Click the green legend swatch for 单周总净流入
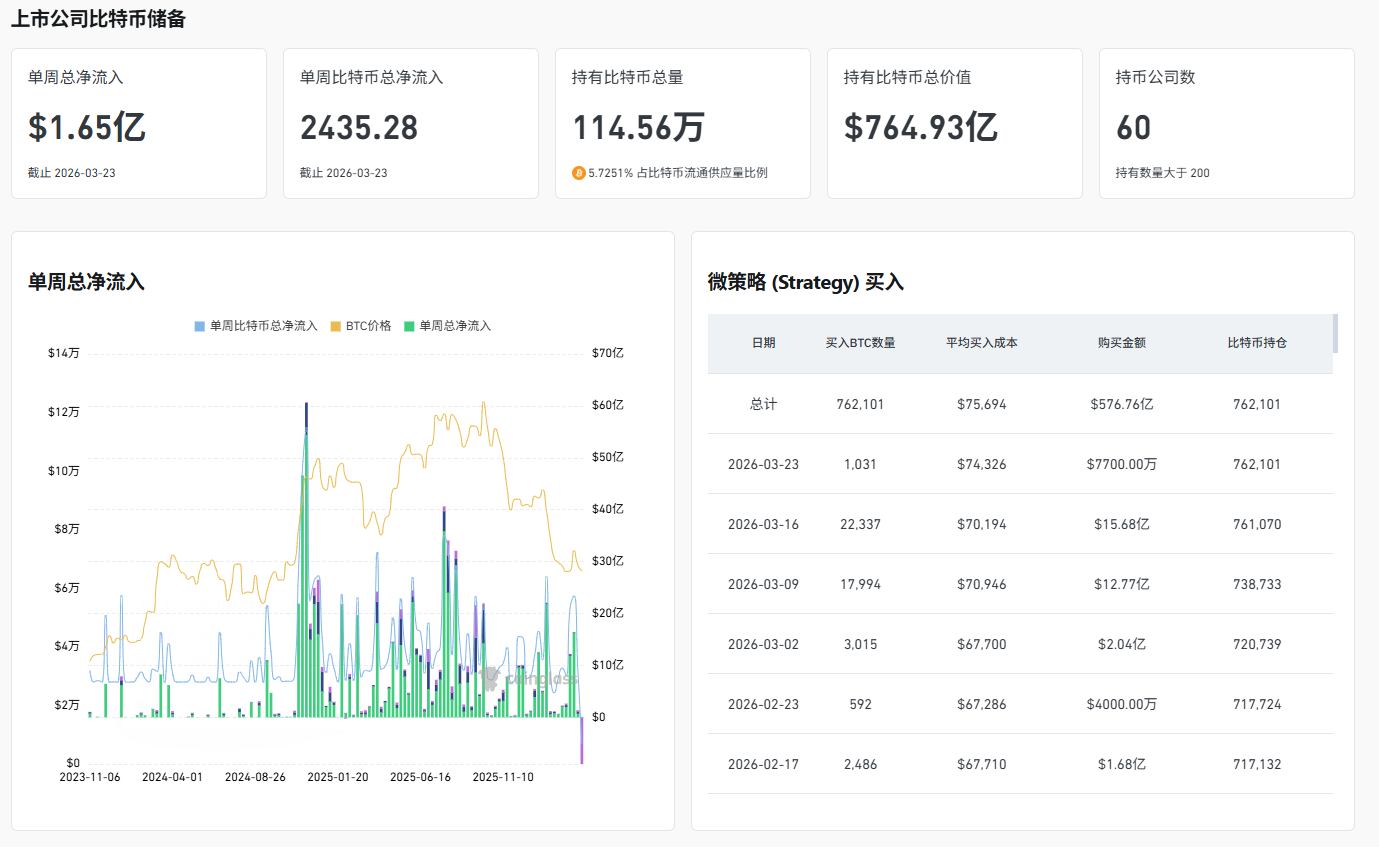This screenshot has height=847, width=1379. pyautogui.click(x=409, y=326)
